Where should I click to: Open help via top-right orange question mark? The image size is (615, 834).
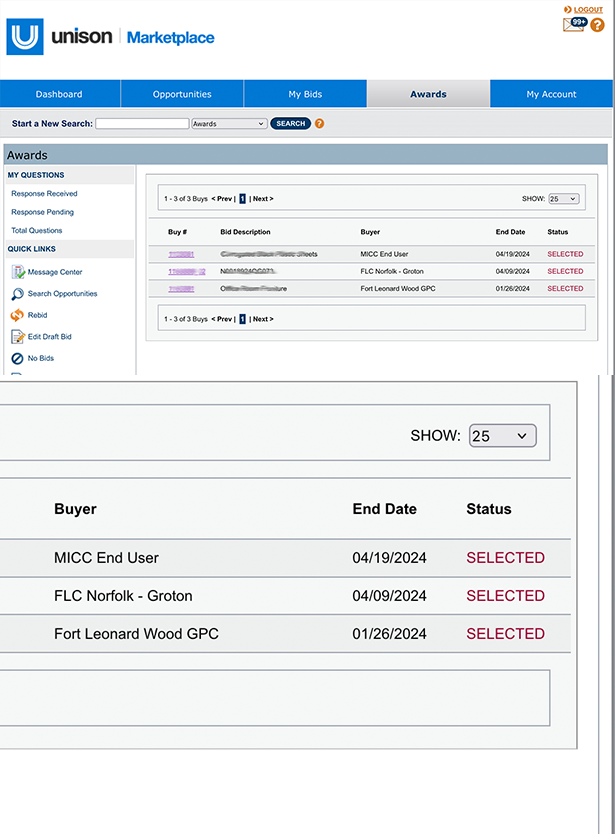click(597, 25)
